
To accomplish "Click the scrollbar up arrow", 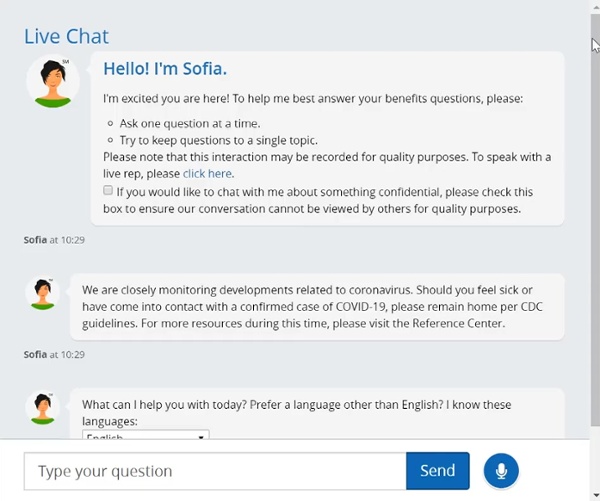I will coord(595,6).
